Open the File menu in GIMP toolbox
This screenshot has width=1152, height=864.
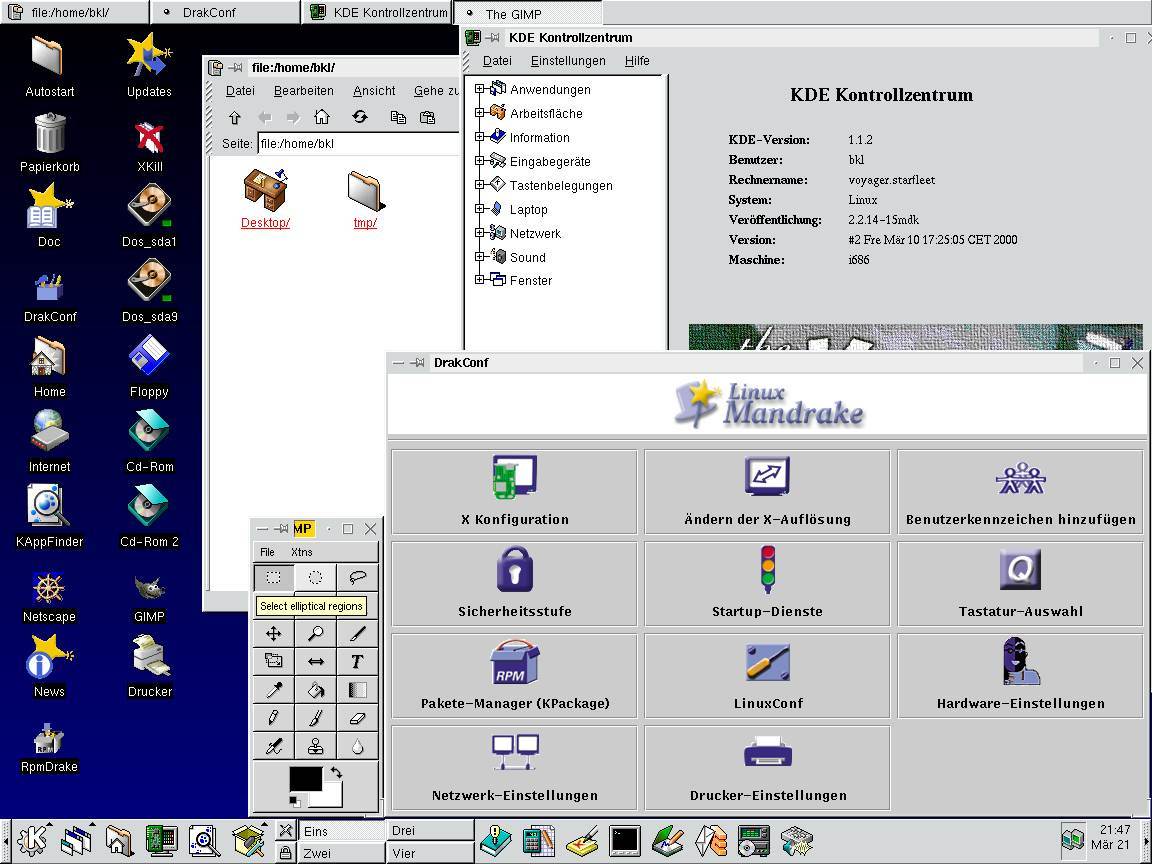267,552
